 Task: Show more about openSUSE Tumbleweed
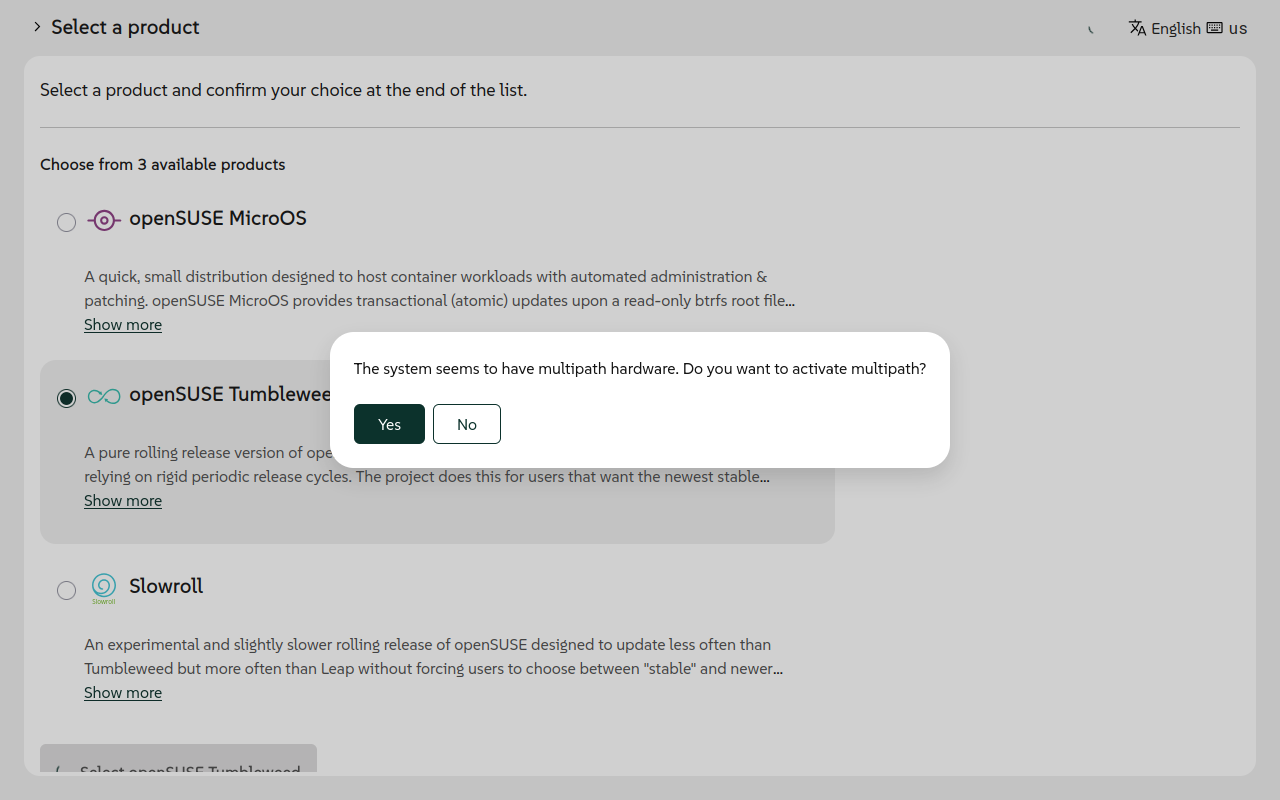coord(122,500)
